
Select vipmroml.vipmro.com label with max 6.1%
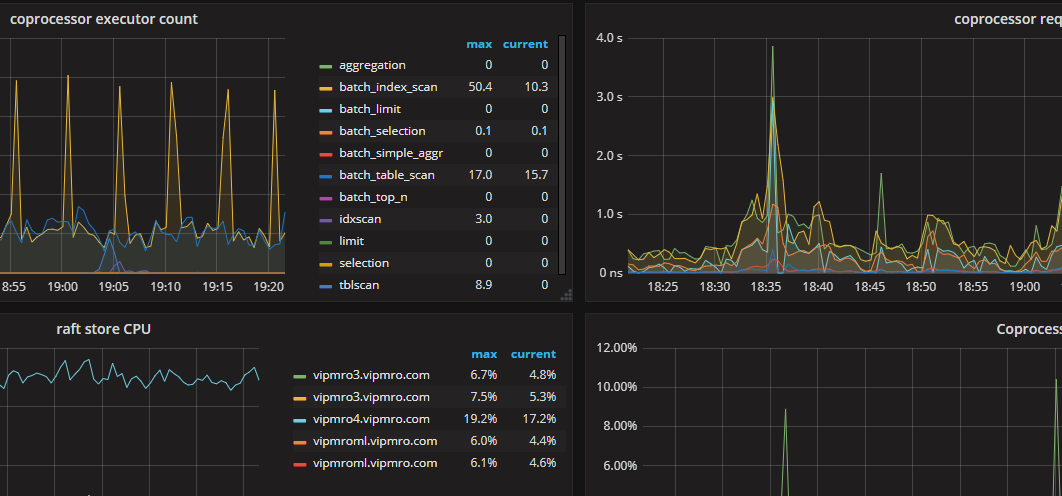point(375,463)
